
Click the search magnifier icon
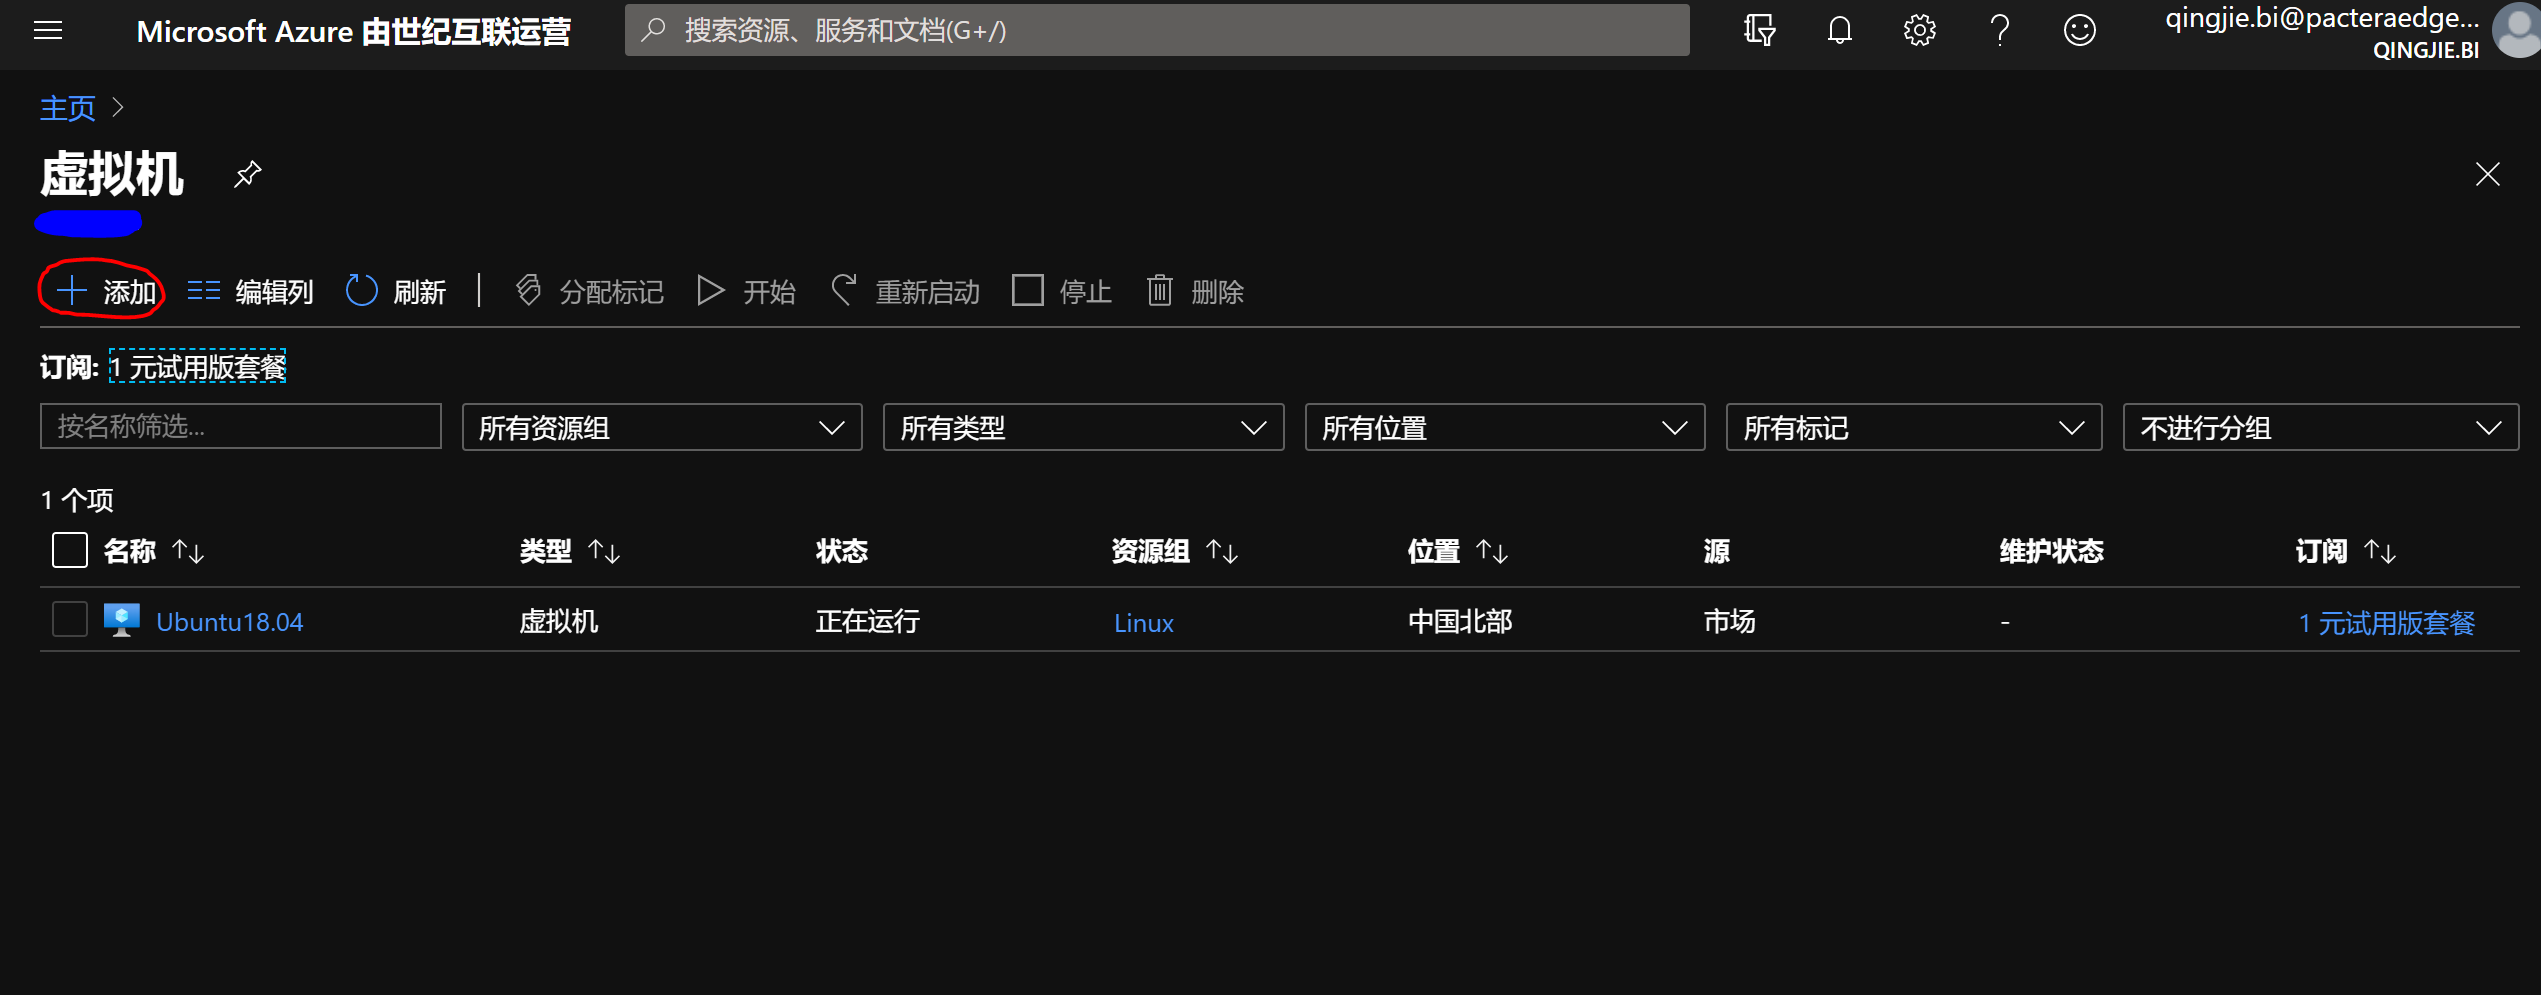[x=654, y=31]
